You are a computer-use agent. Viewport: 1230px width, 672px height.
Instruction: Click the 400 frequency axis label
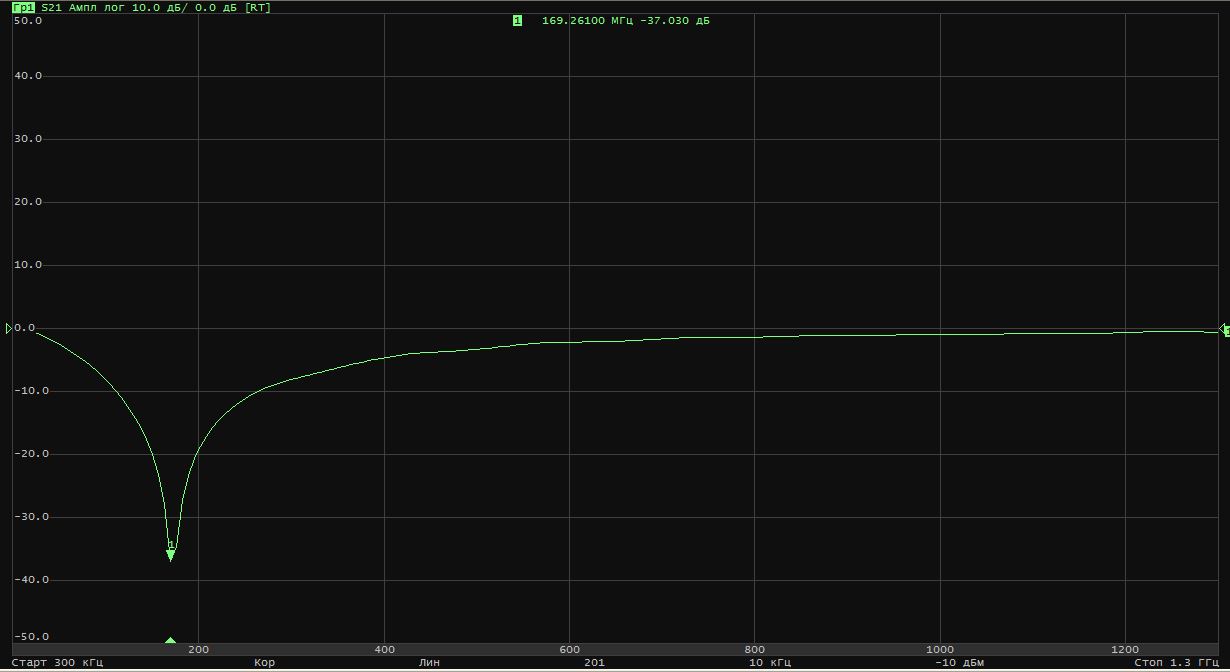pos(384,649)
